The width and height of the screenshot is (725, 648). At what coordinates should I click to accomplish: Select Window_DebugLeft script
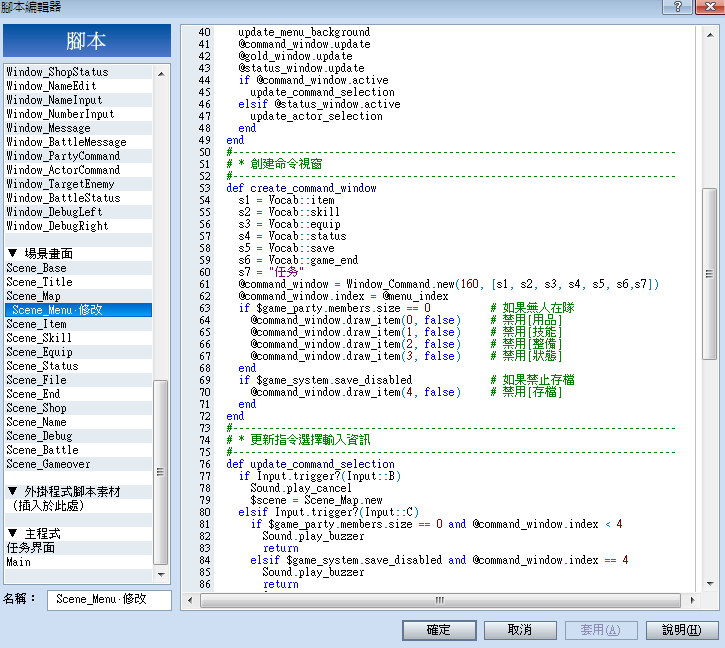79,212
